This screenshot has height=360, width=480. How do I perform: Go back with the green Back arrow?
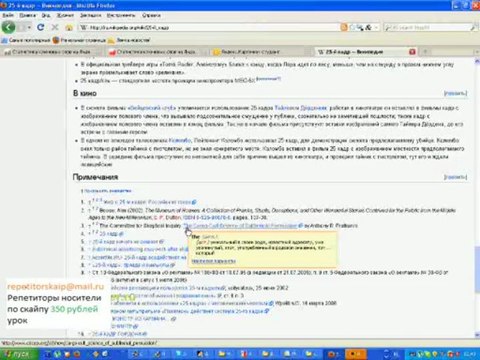[x=8, y=27]
